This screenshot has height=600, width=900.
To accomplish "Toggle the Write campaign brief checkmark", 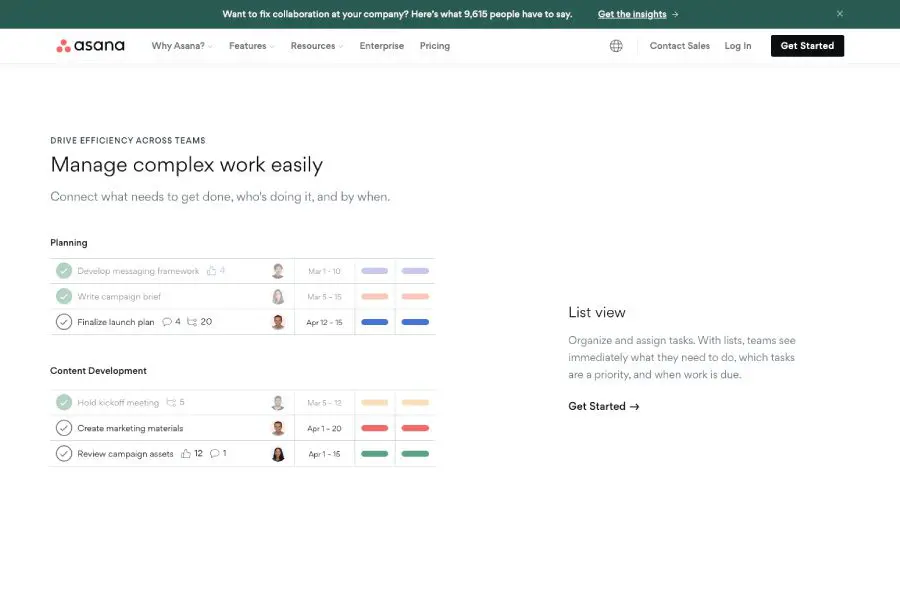I will tap(64, 297).
